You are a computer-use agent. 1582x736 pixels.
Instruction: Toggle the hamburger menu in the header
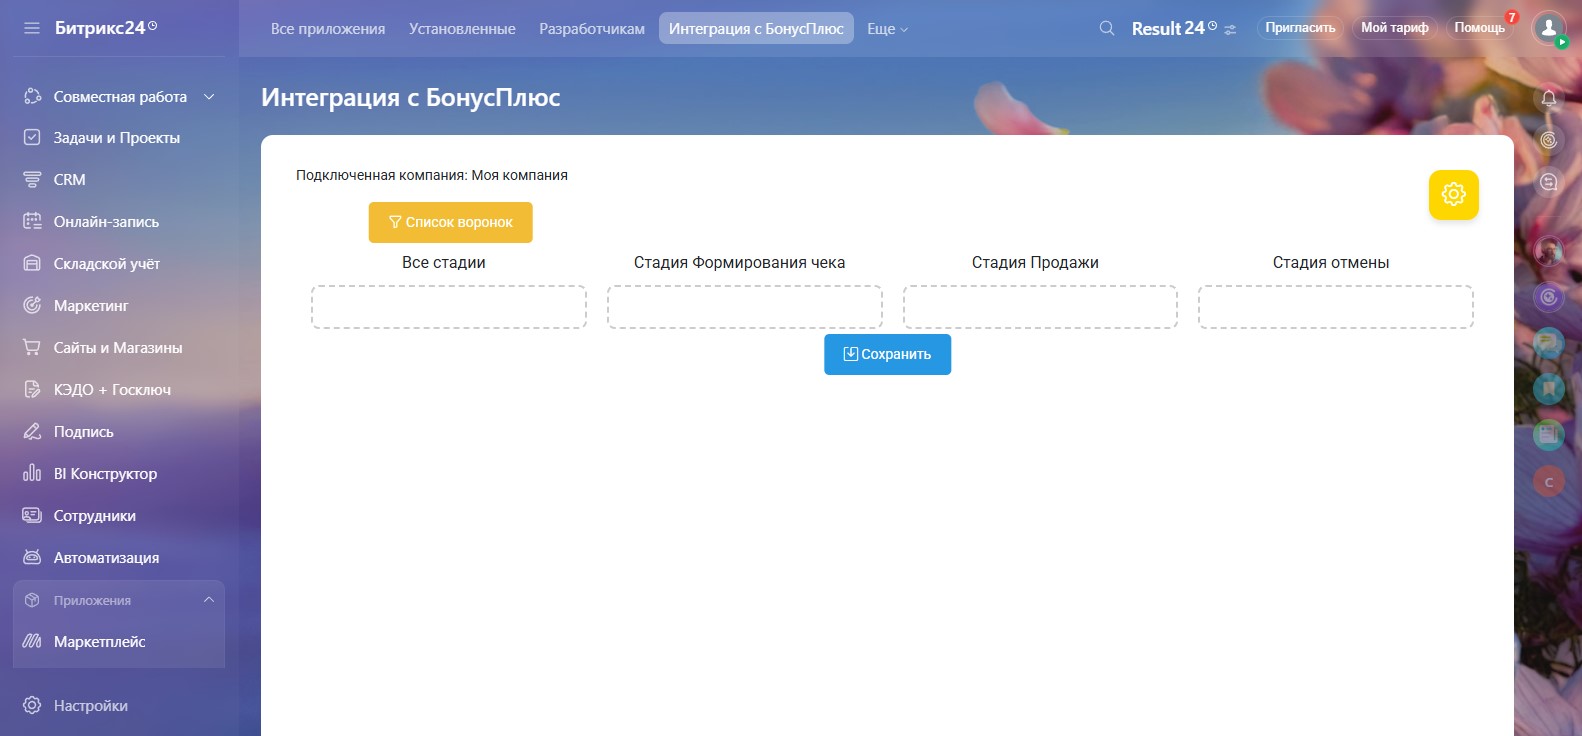coord(32,28)
